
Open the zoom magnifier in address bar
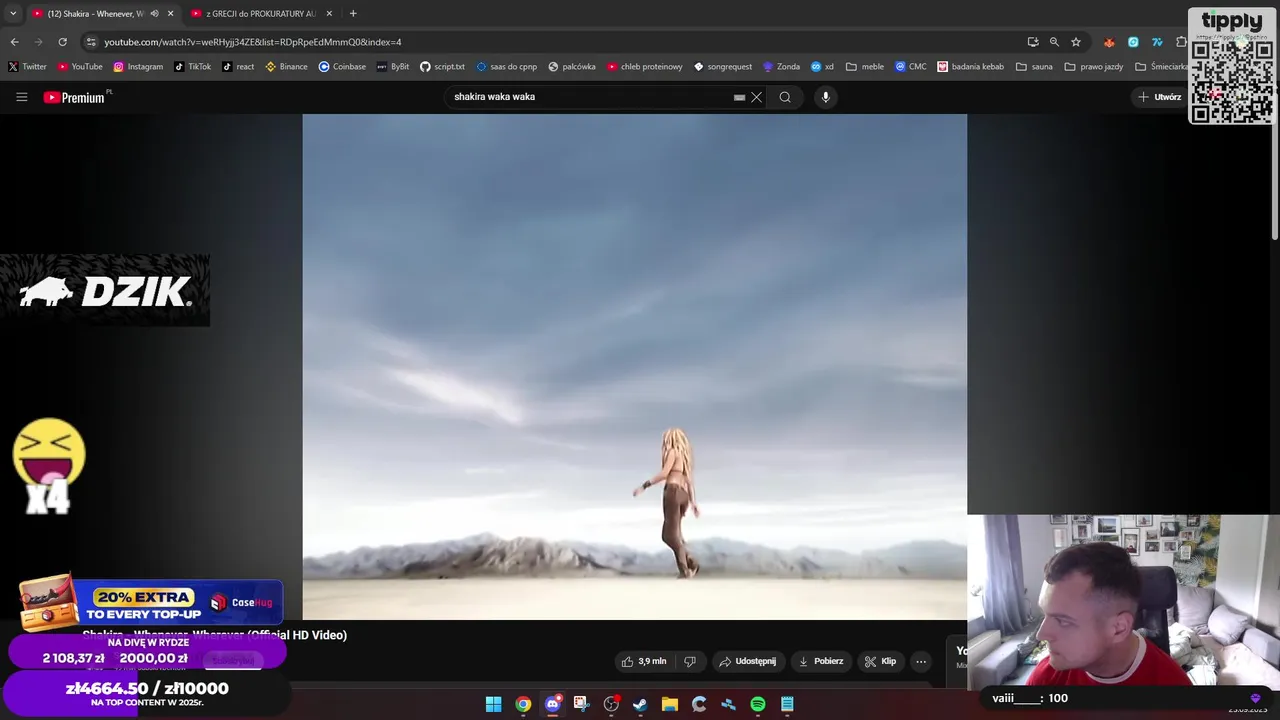click(1054, 42)
